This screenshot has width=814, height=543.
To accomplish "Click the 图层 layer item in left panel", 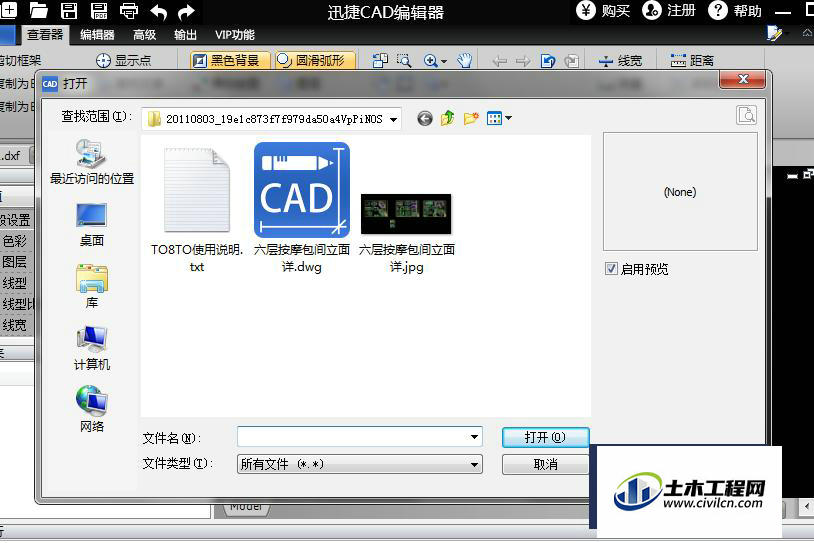I will 15,262.
